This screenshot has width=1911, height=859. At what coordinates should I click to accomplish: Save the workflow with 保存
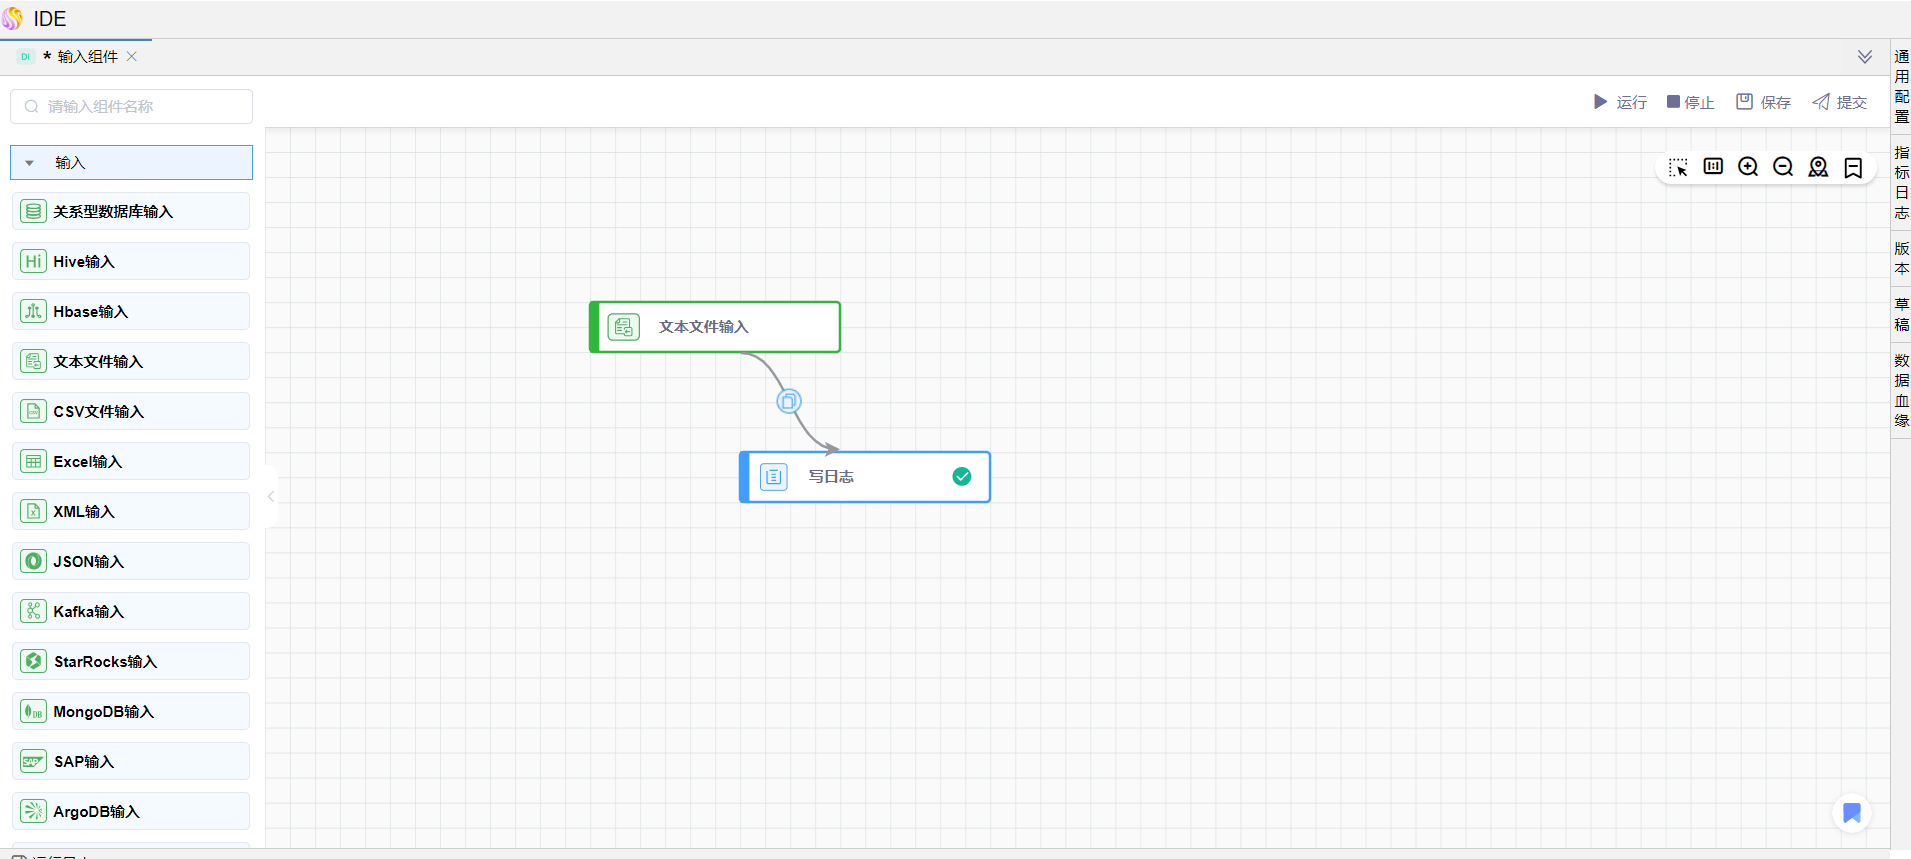coord(1763,102)
